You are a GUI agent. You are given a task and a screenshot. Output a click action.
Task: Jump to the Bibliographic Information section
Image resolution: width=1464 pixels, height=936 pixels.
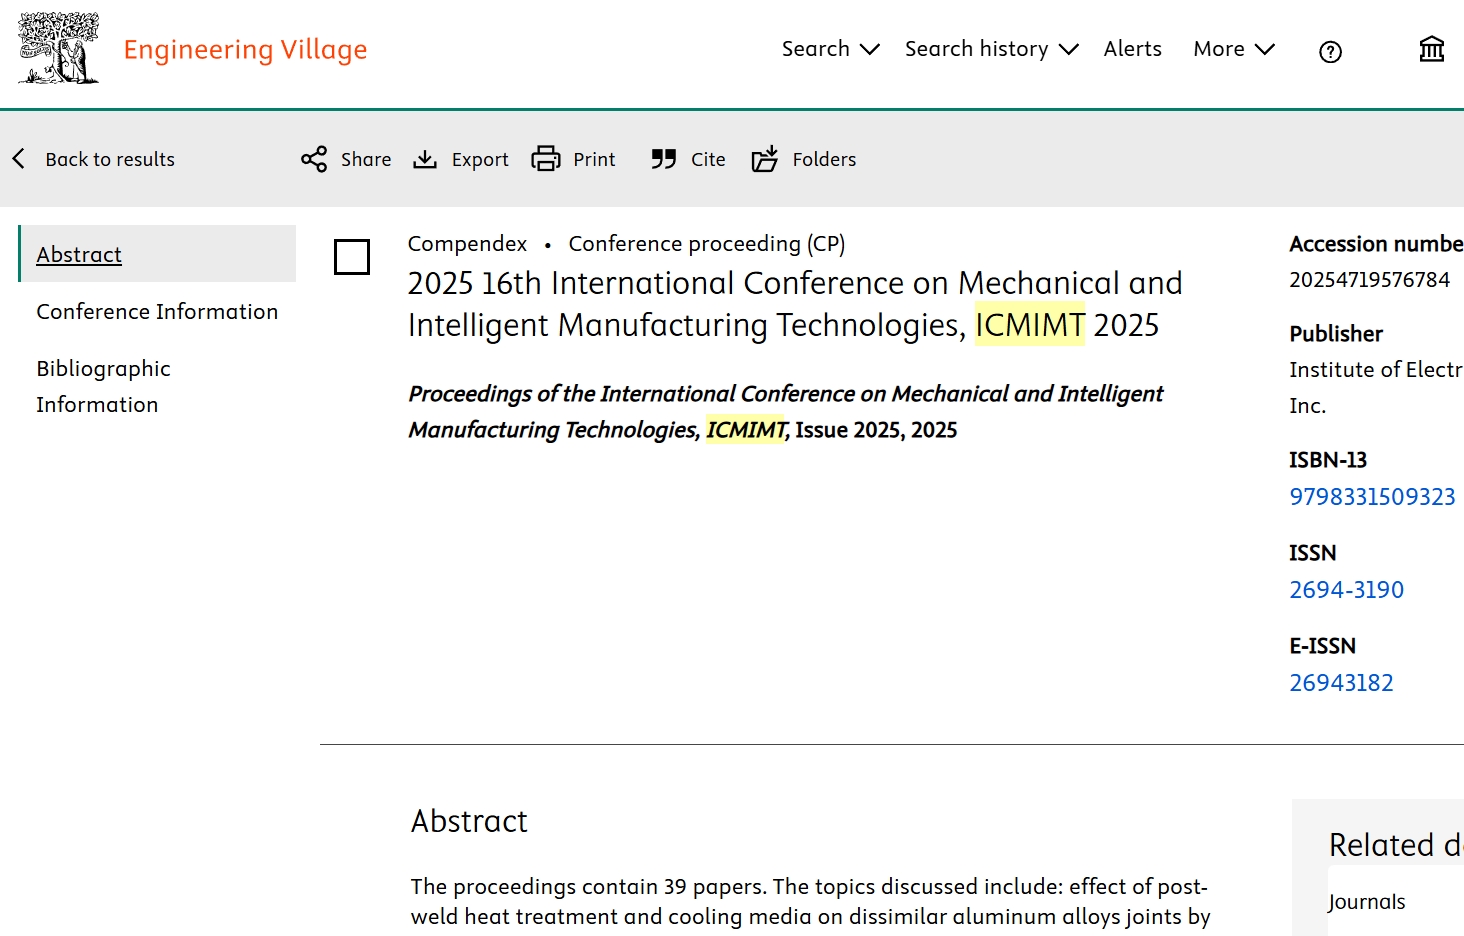point(103,386)
